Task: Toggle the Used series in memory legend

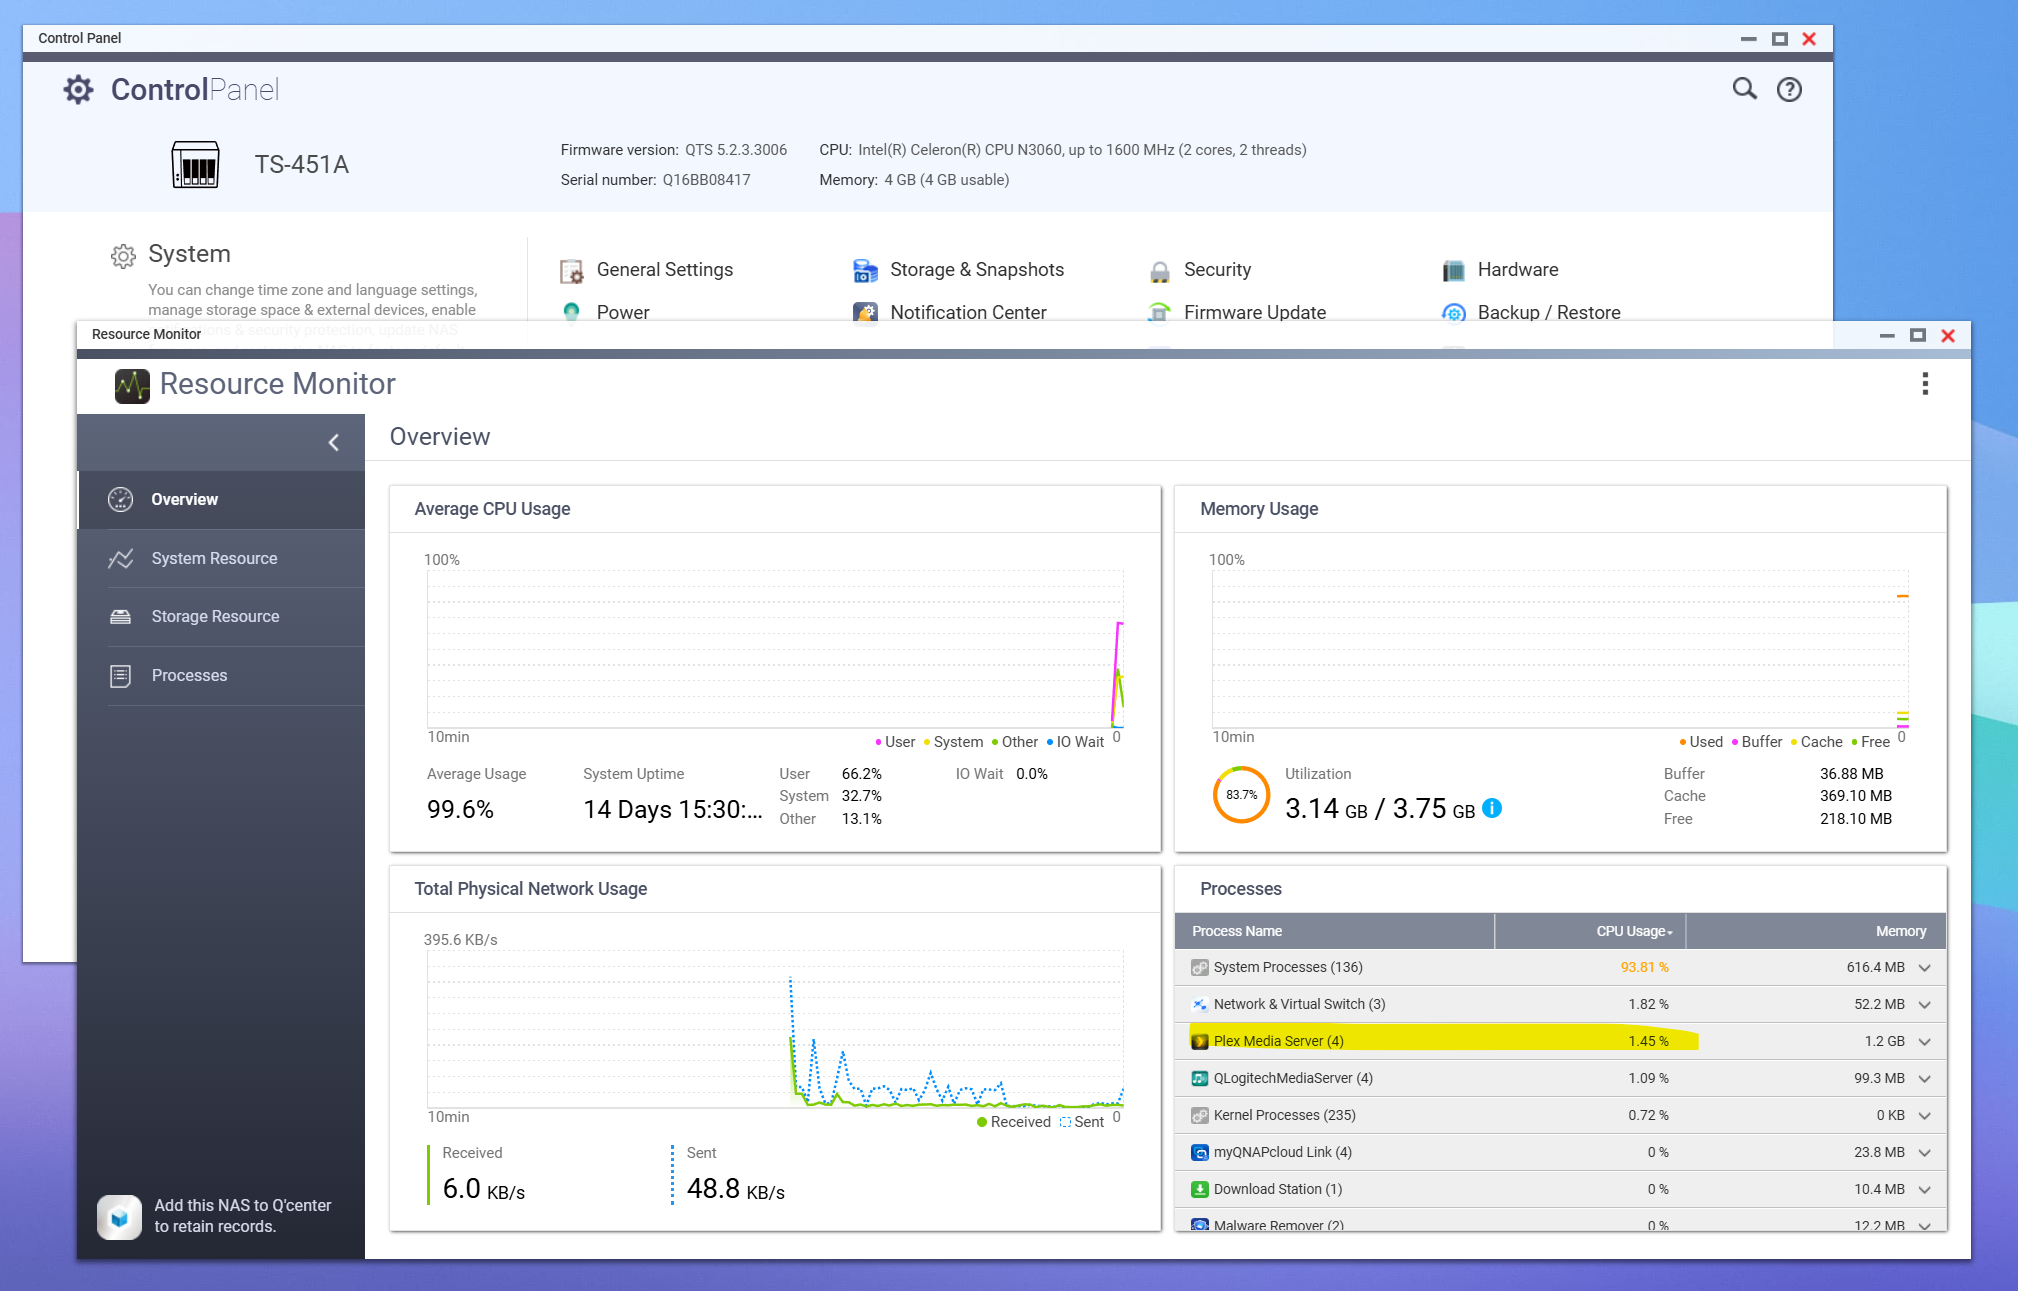Action: click(1701, 742)
